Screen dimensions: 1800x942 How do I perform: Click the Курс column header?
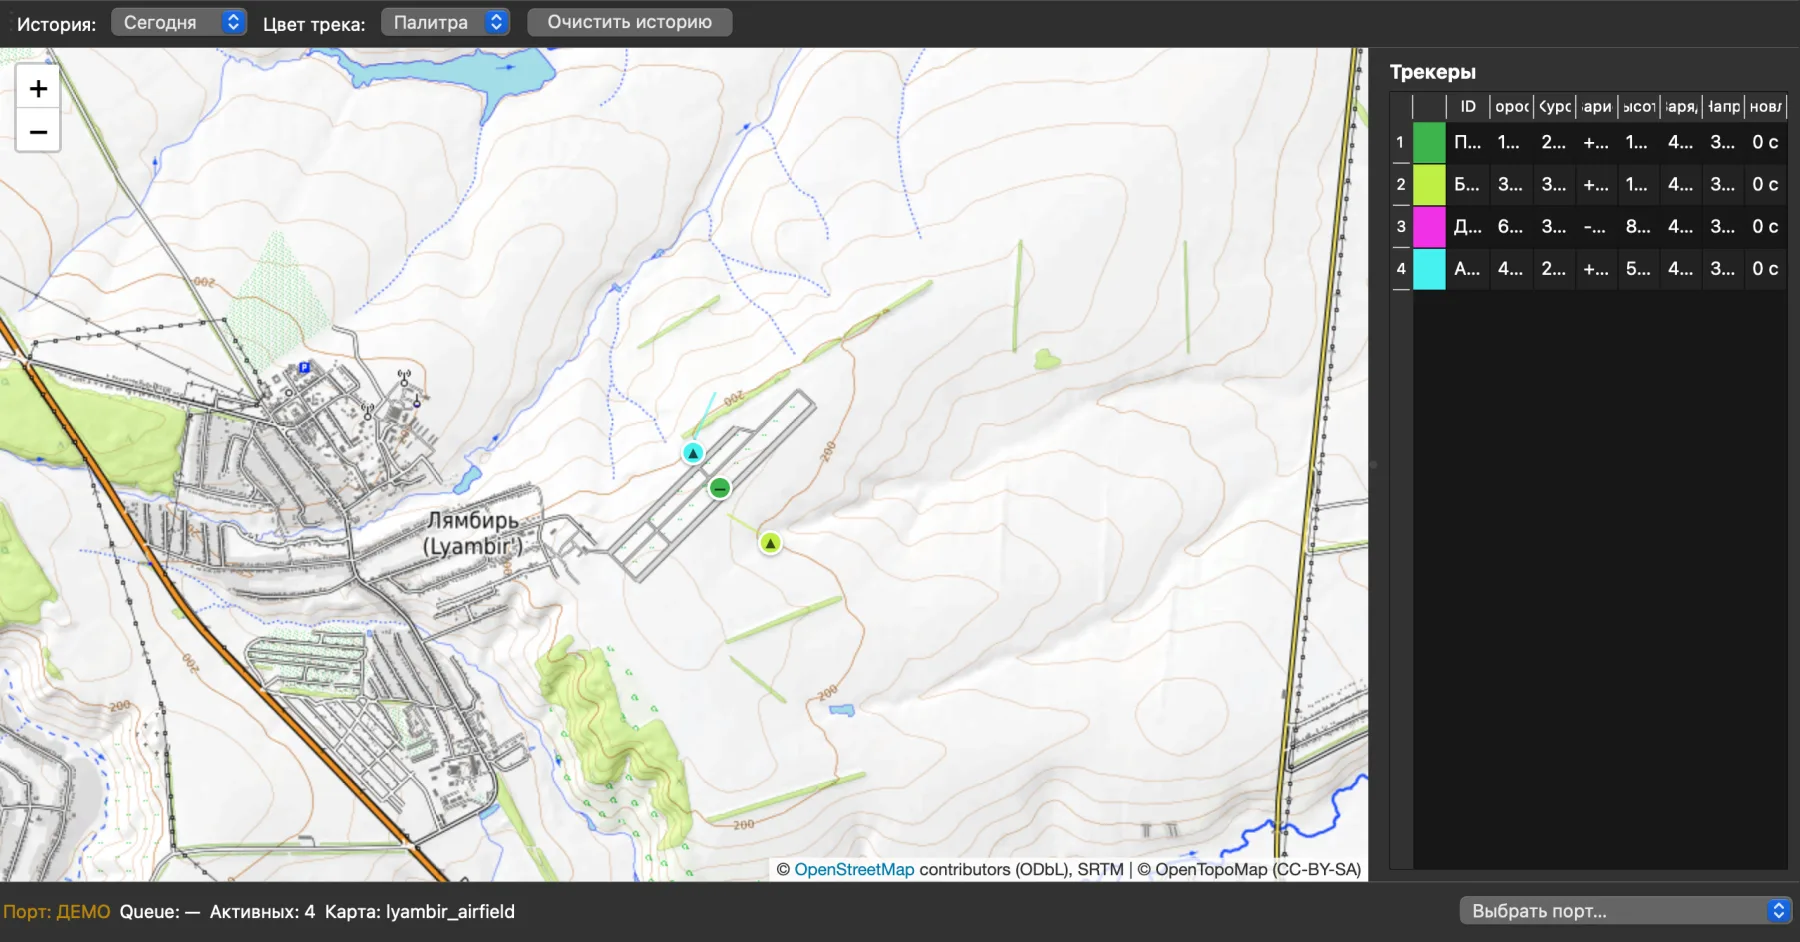click(1555, 106)
